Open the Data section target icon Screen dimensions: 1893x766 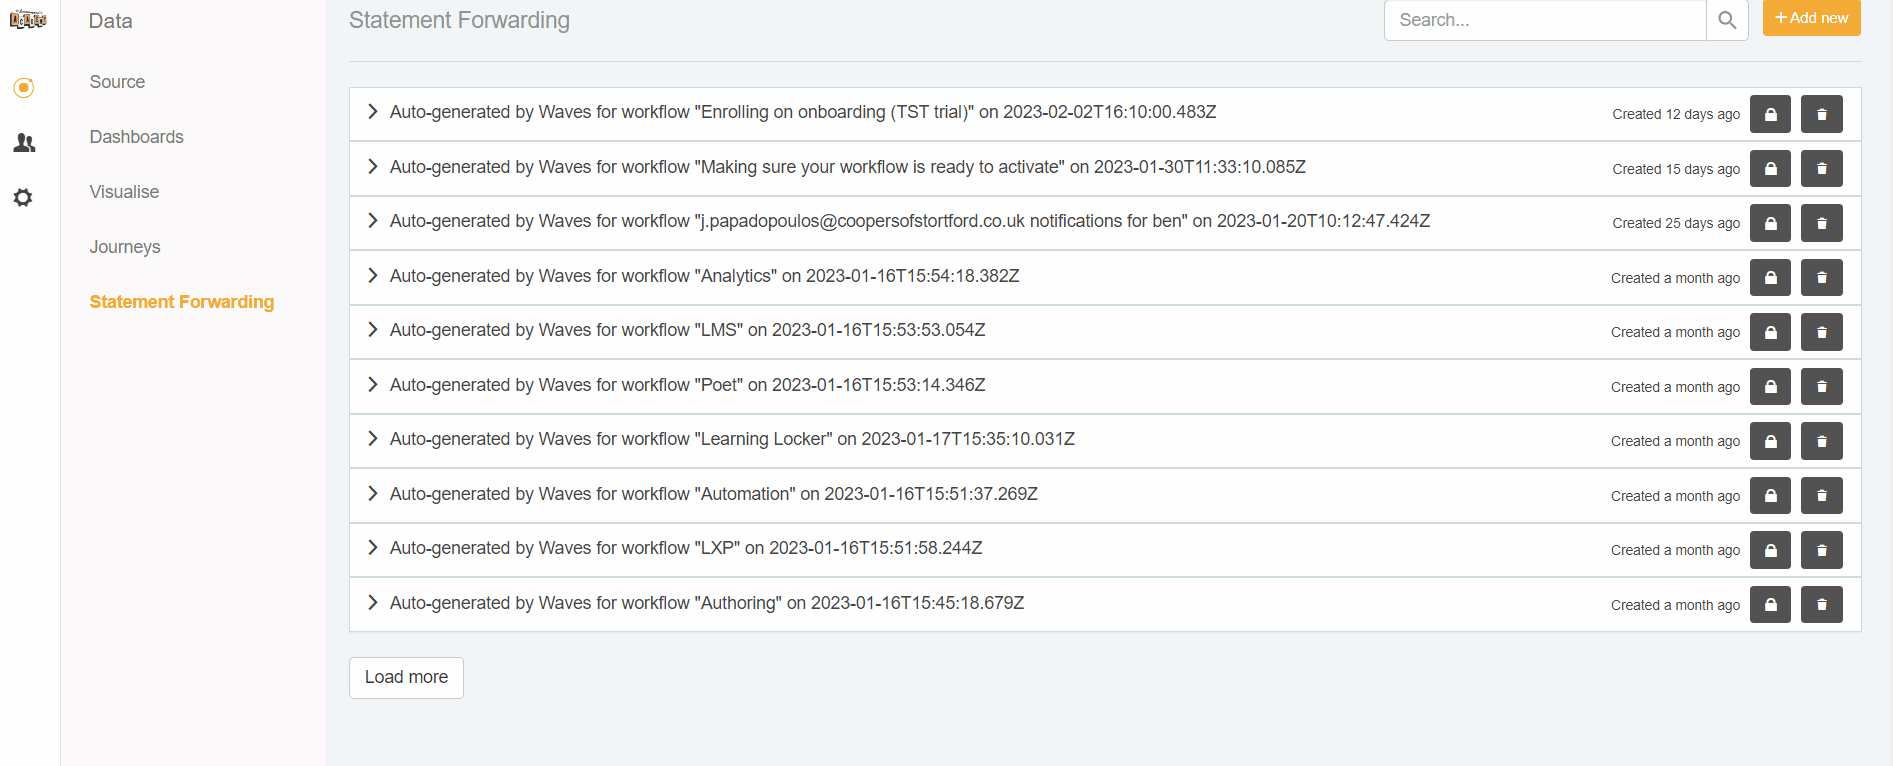pos(24,88)
